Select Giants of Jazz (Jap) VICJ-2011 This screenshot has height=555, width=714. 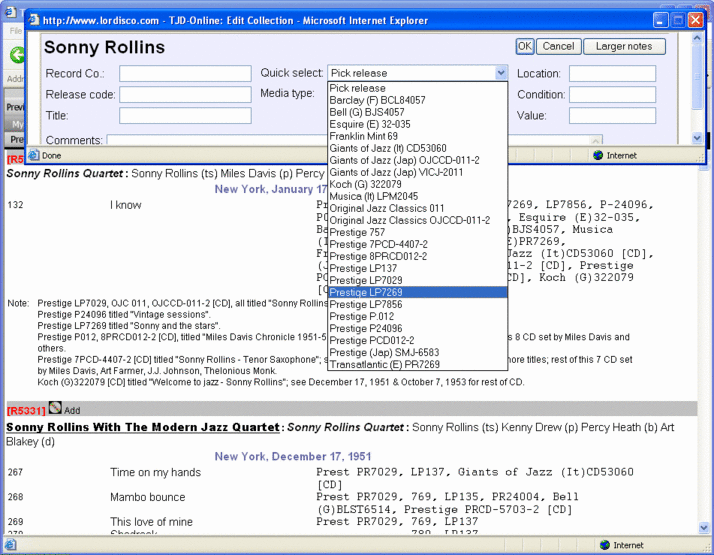418,172
